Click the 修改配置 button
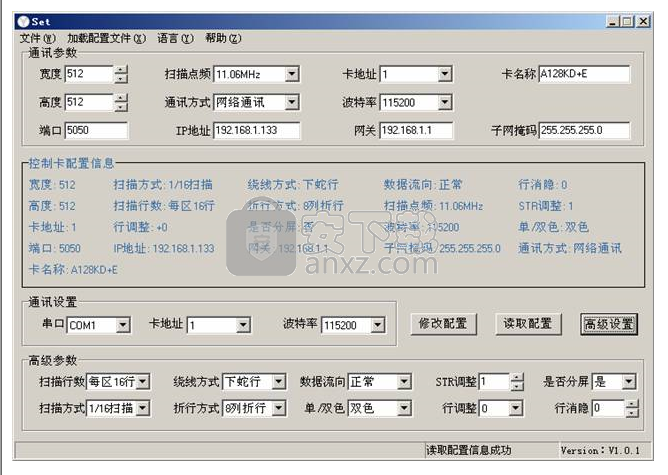This screenshot has width=668, height=475. [x=443, y=324]
